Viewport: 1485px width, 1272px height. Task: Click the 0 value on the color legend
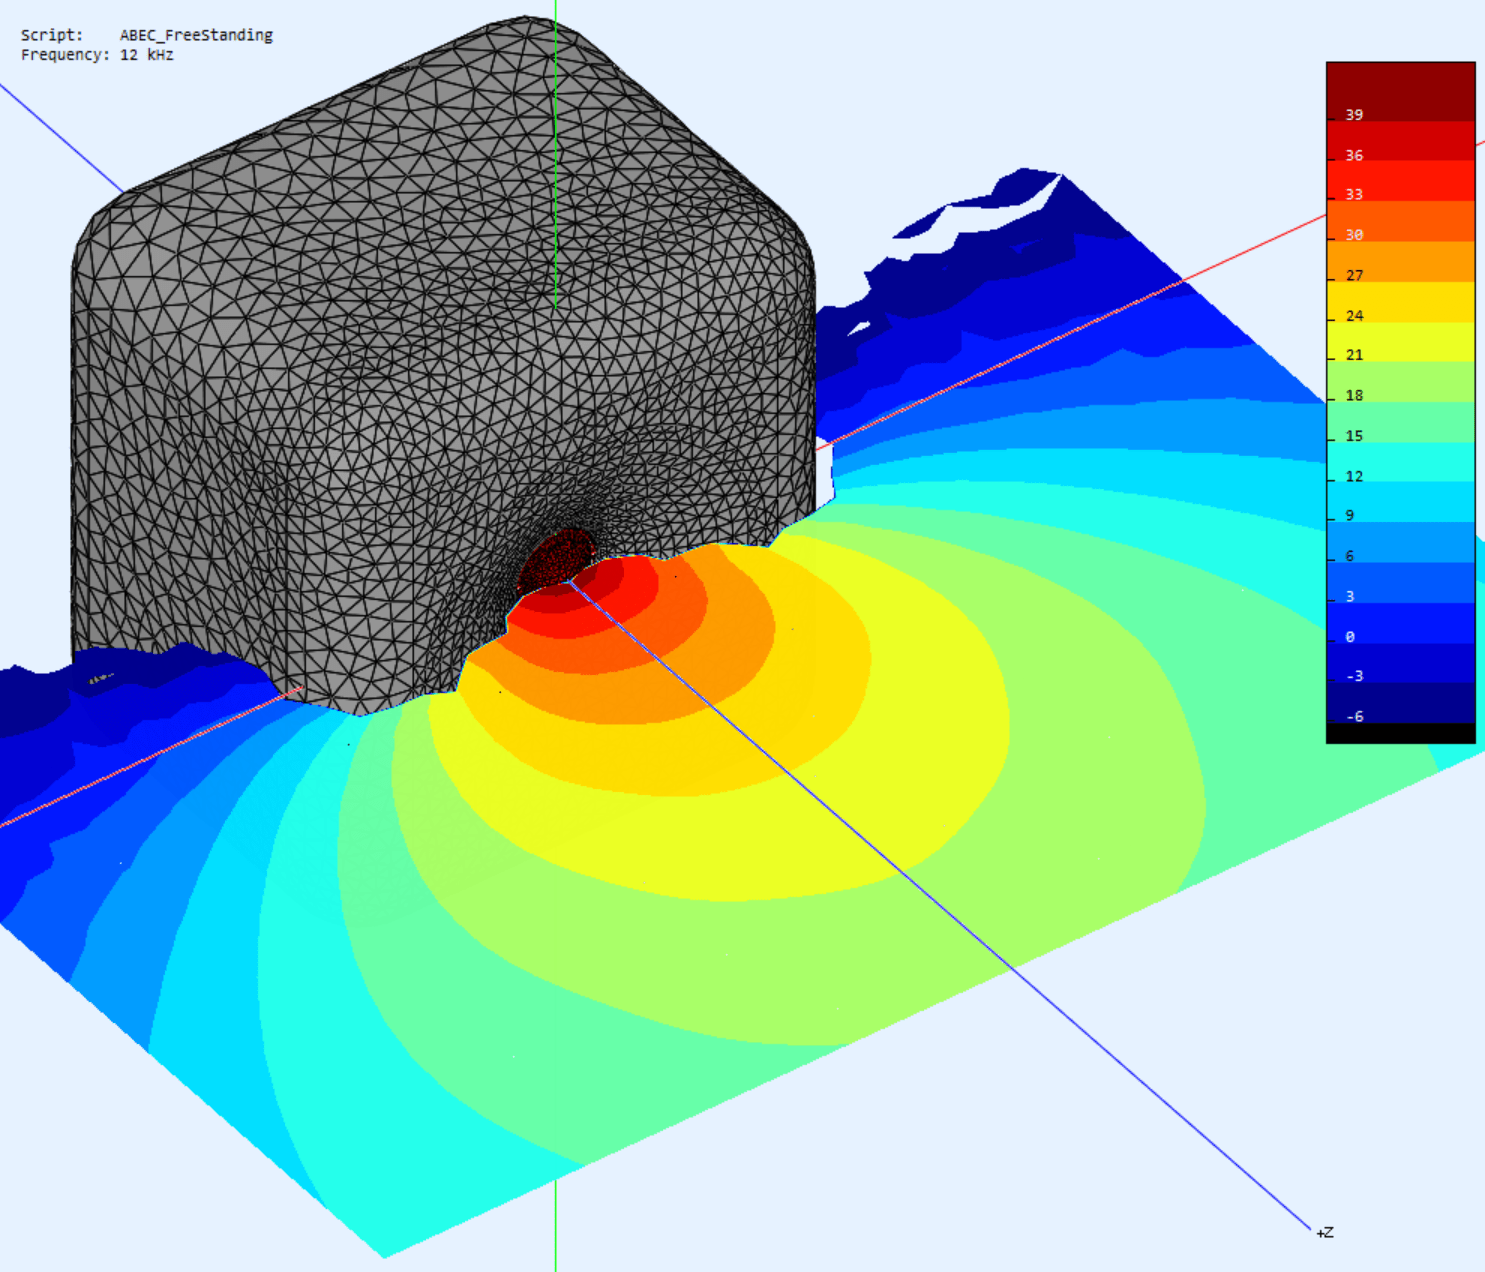[x=1350, y=636]
